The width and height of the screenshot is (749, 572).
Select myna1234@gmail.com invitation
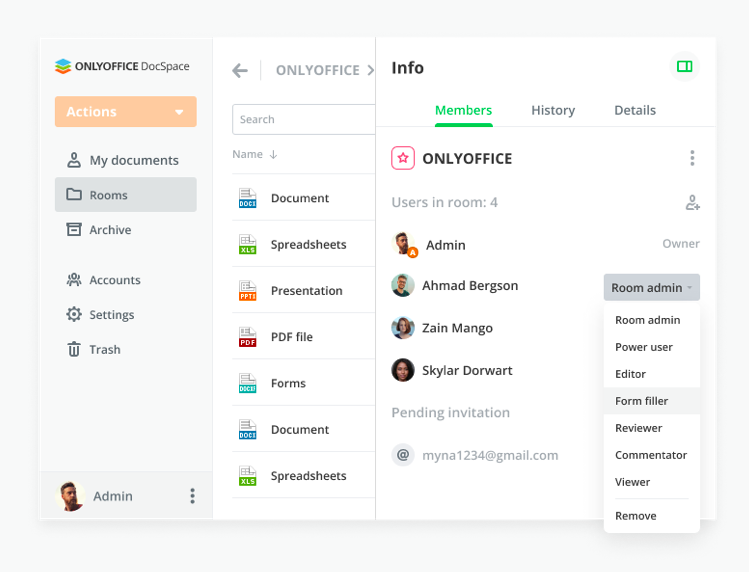490,455
